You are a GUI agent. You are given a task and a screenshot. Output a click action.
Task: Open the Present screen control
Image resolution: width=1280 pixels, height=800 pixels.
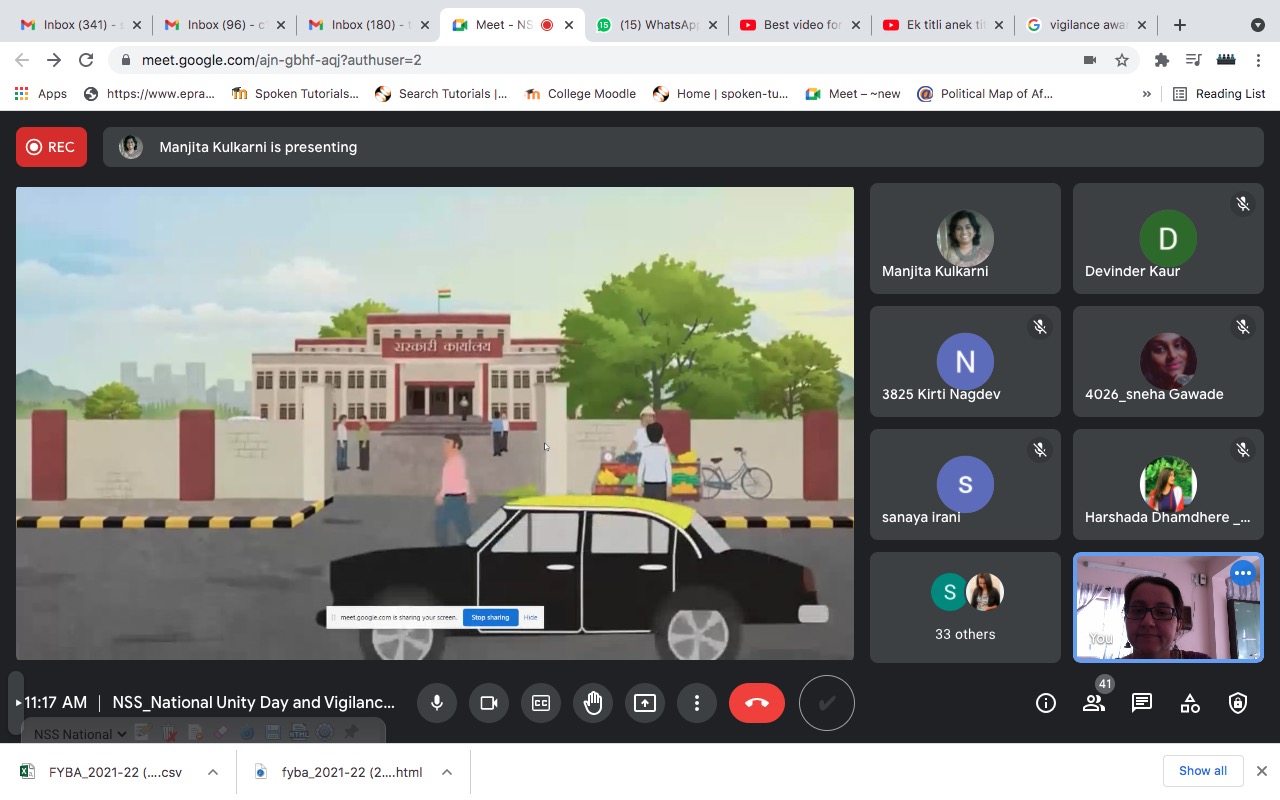pyautogui.click(x=645, y=703)
